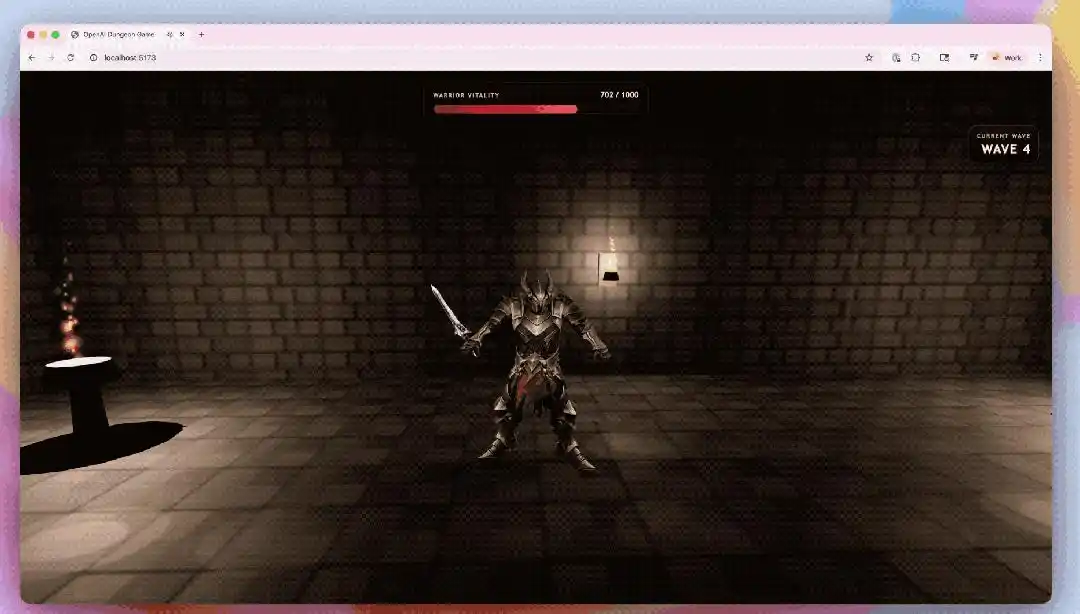Open the Work profile menu
The image size is (1080, 614).
click(1007, 58)
